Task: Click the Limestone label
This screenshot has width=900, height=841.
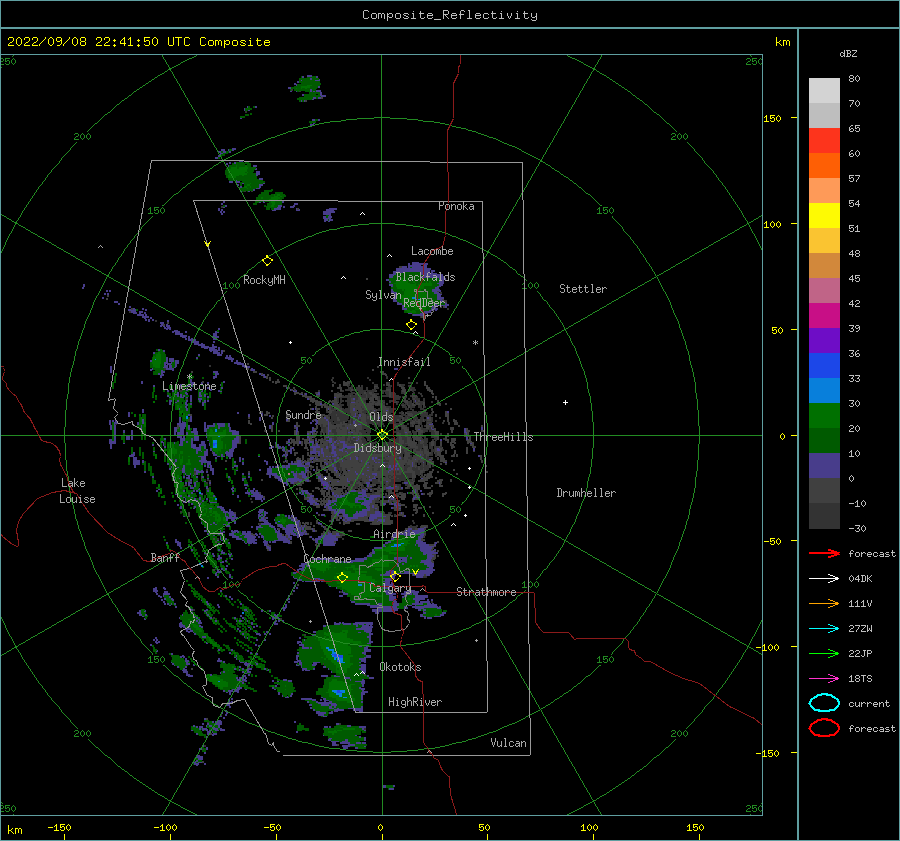Action: (189, 386)
